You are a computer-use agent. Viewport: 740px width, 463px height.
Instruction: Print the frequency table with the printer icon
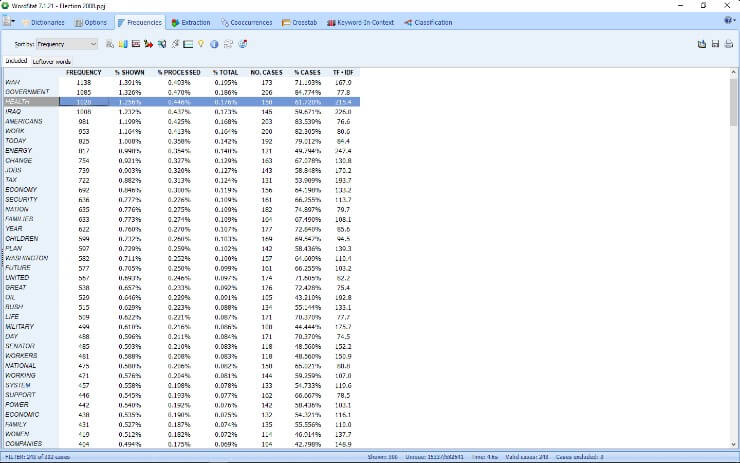tap(729, 44)
